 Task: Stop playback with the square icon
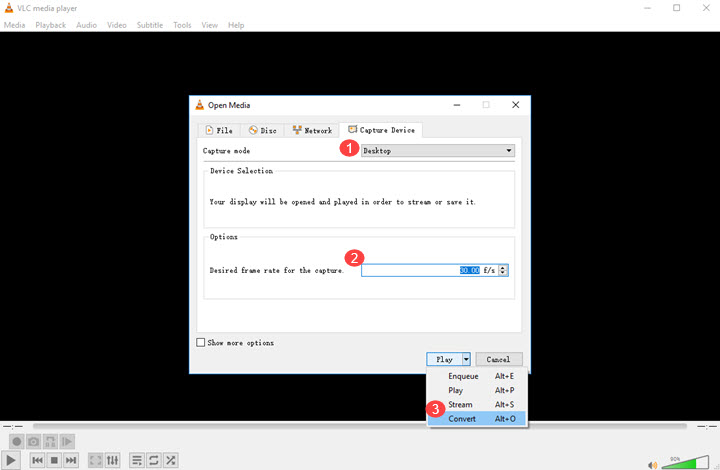54,460
